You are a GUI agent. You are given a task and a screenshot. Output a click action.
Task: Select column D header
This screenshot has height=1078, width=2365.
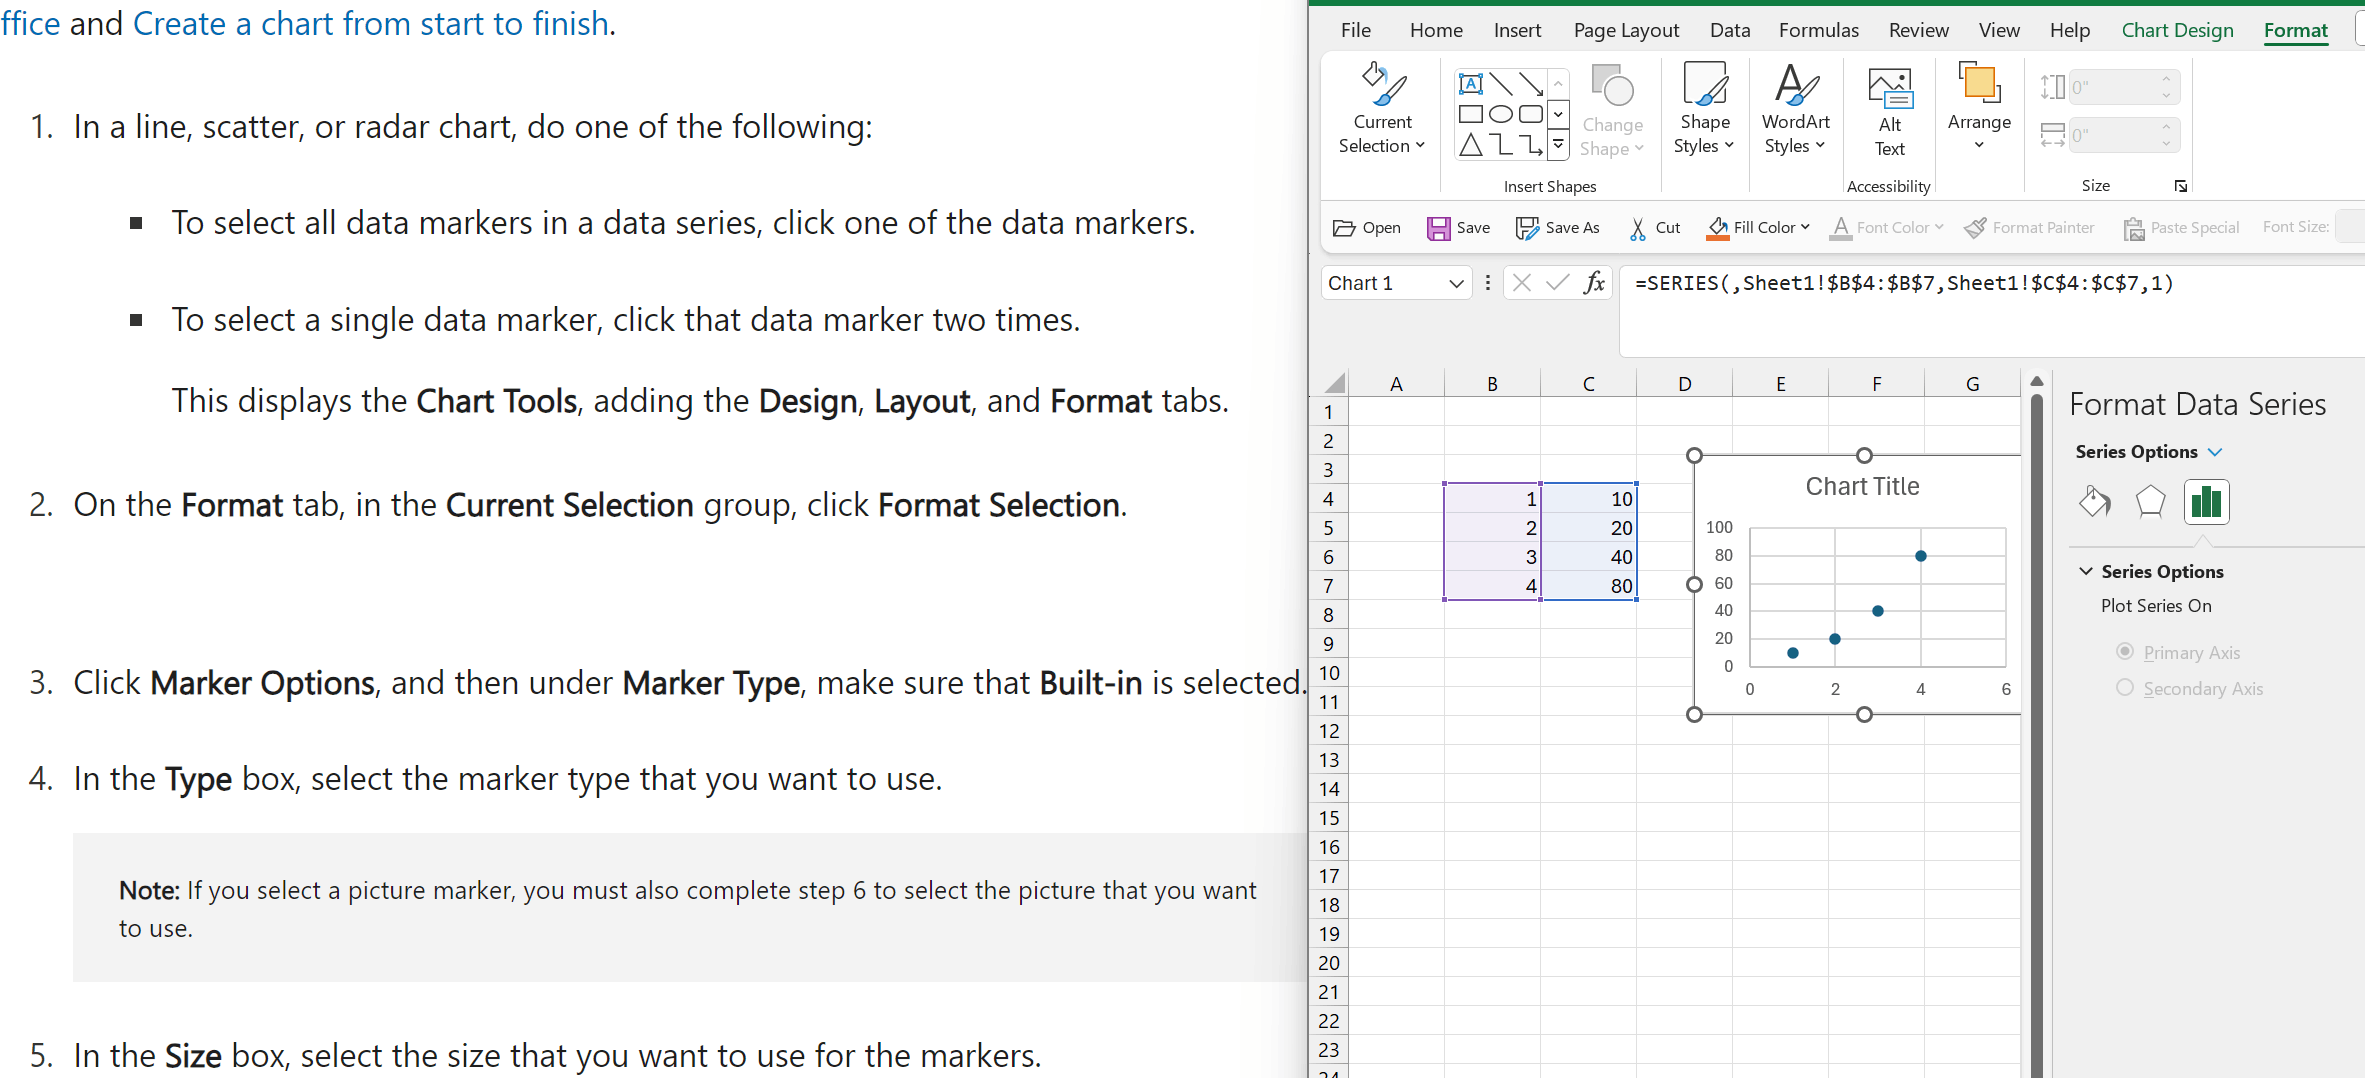tap(1684, 384)
